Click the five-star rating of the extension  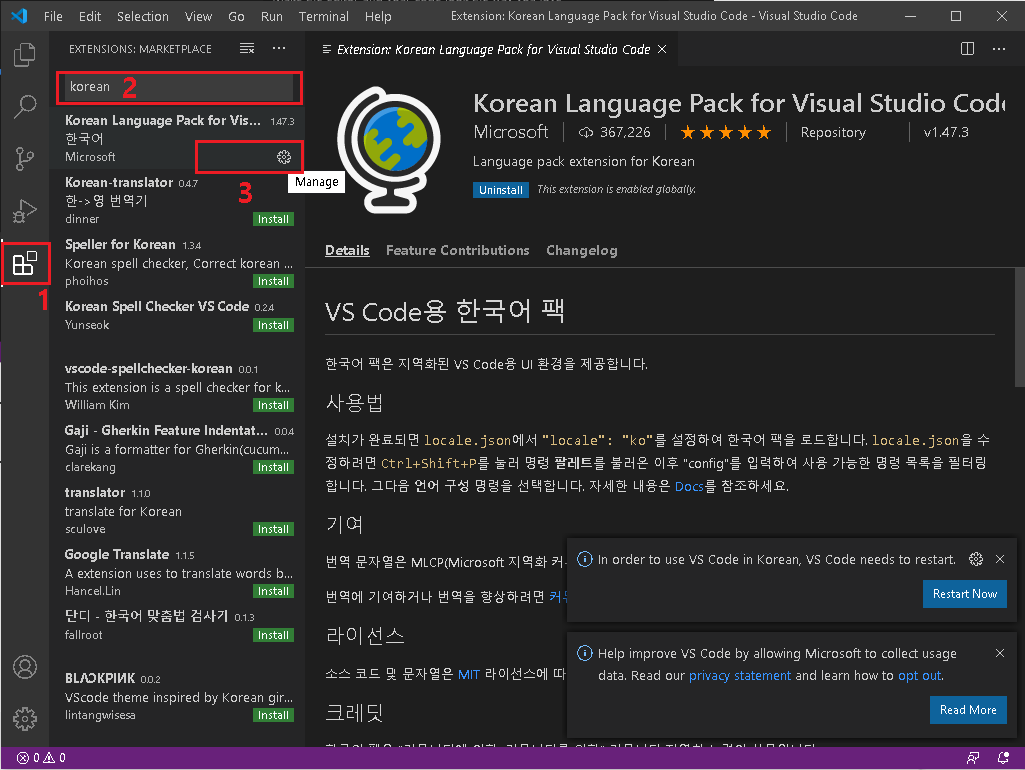[726, 133]
